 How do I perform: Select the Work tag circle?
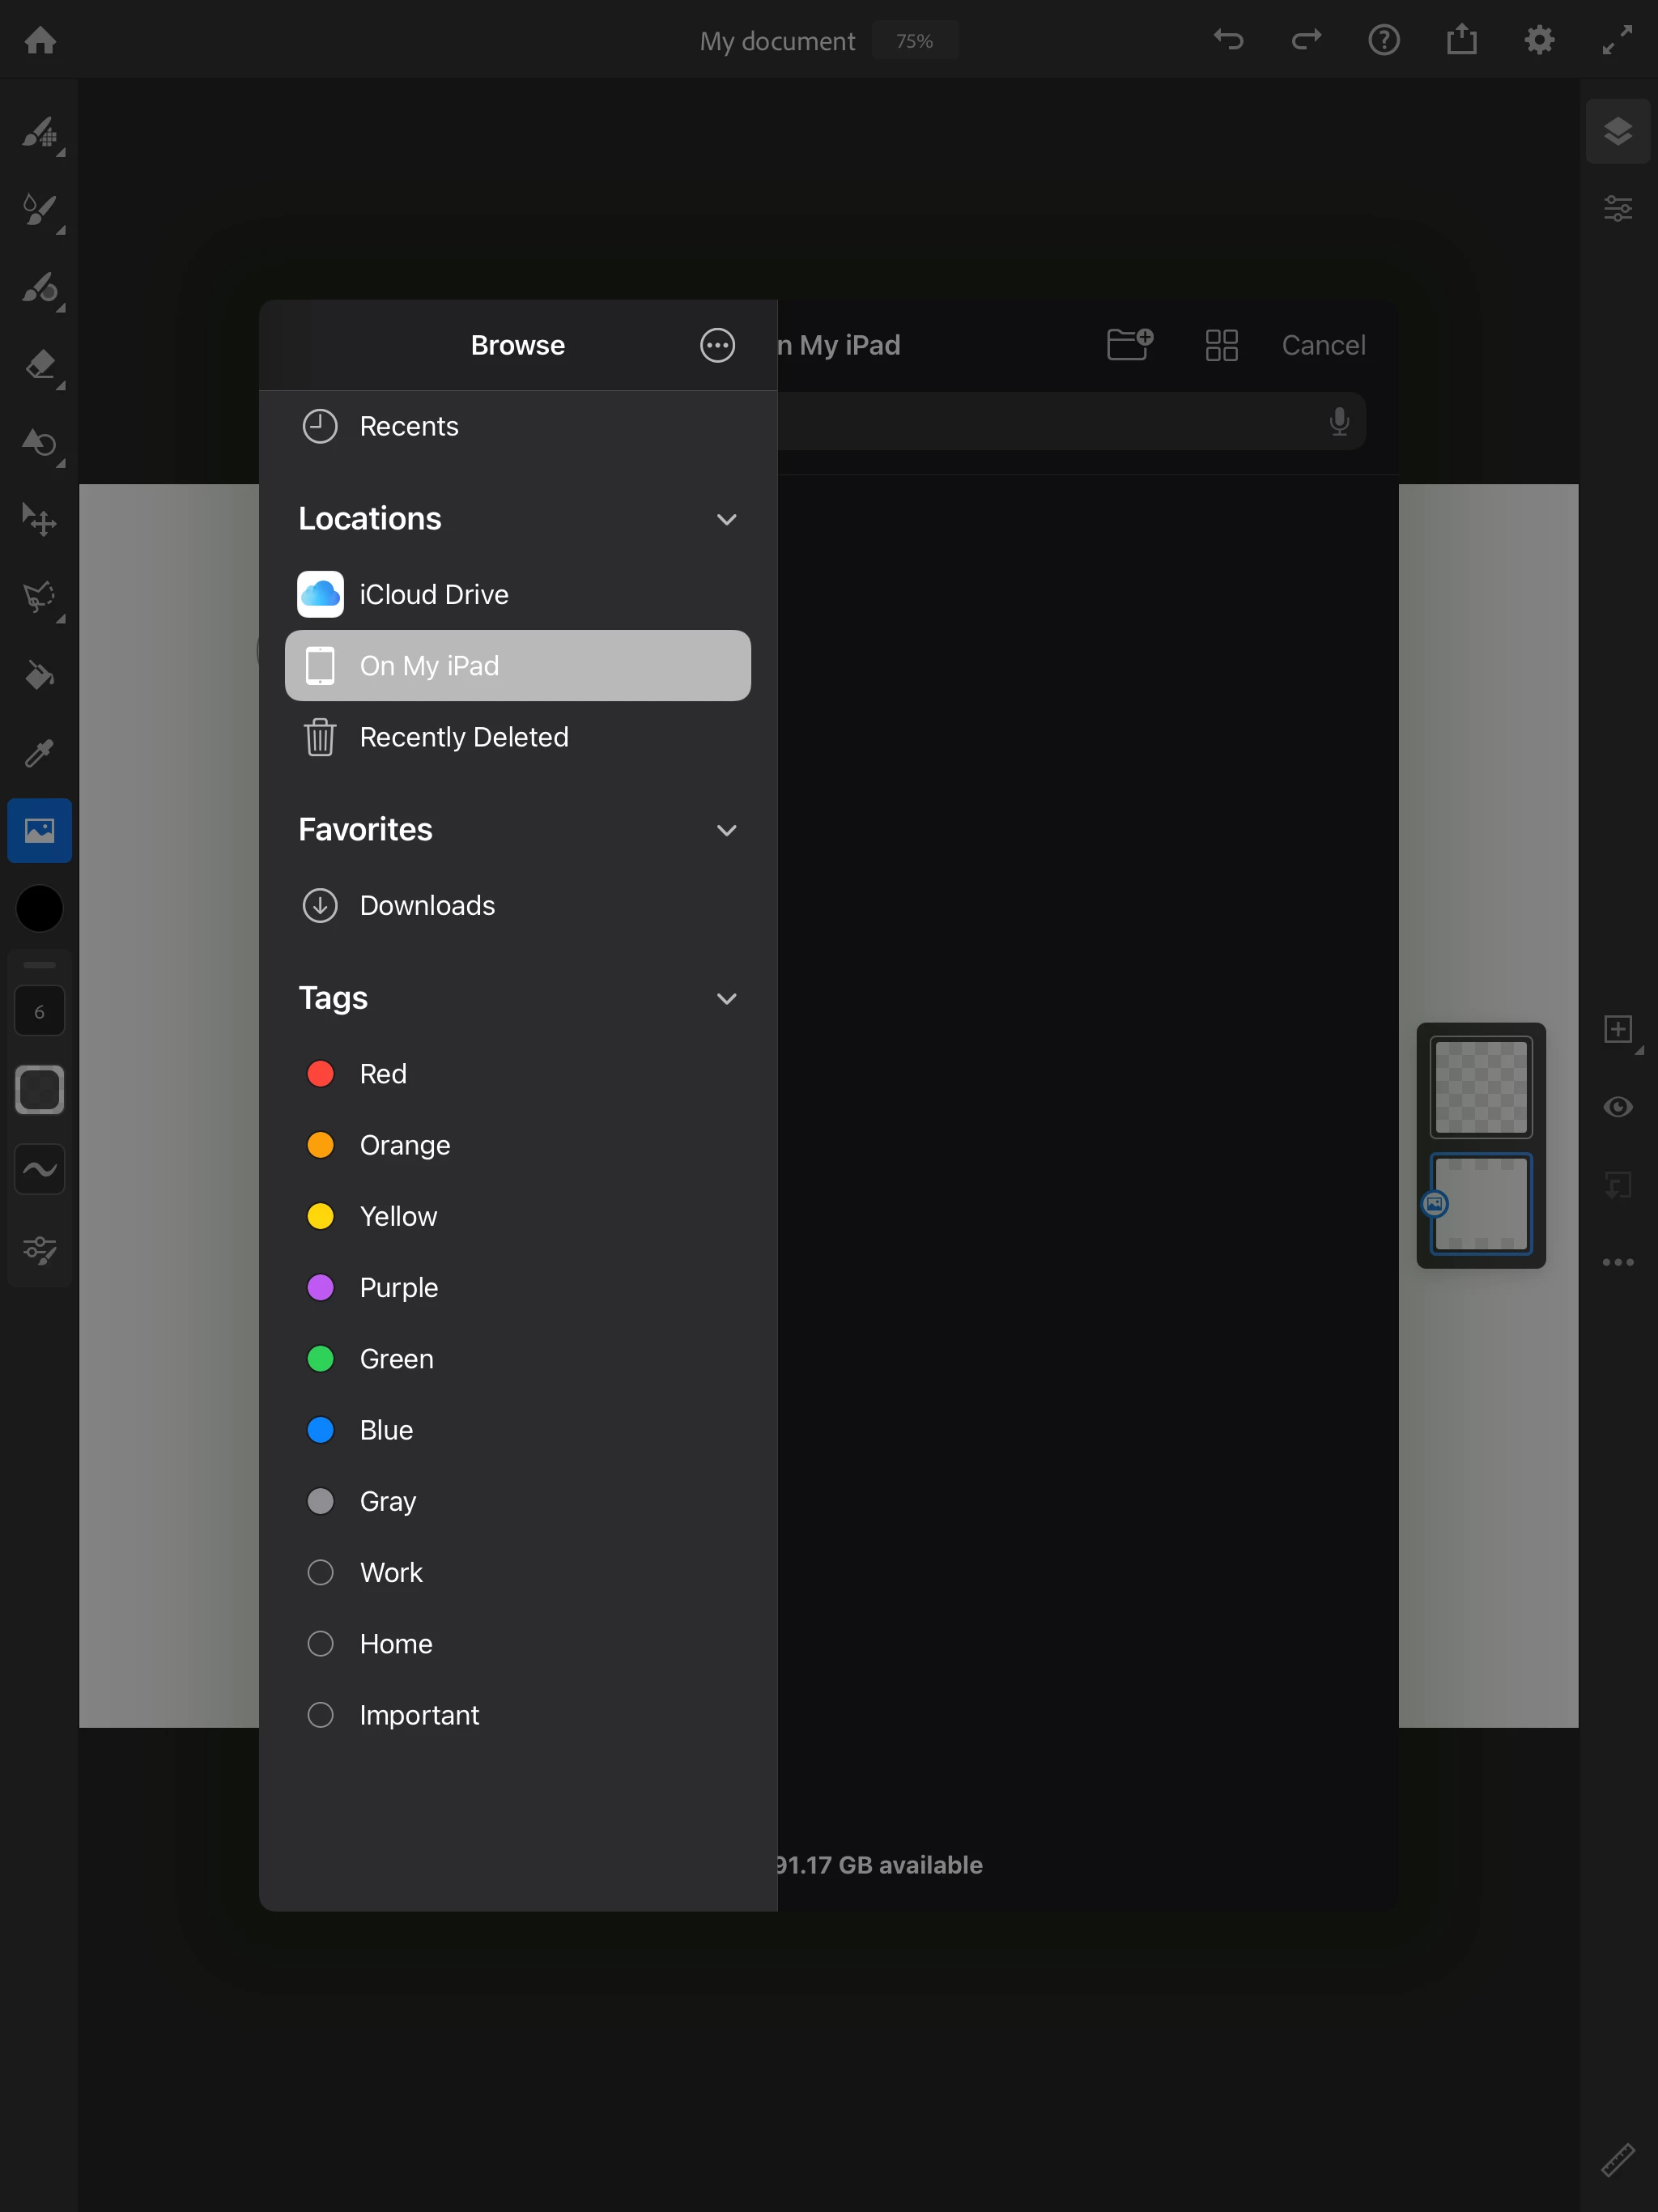pyautogui.click(x=320, y=1573)
